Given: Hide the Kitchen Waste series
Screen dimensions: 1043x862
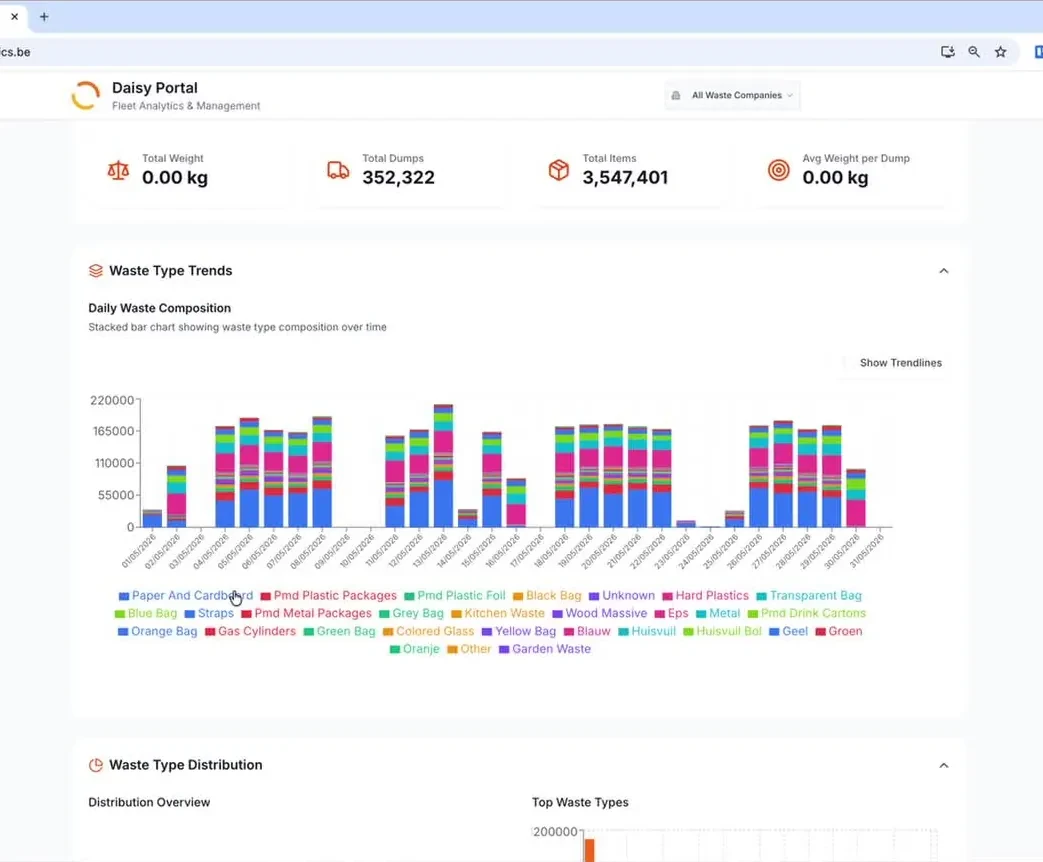Looking at the screenshot, I should [x=498, y=613].
